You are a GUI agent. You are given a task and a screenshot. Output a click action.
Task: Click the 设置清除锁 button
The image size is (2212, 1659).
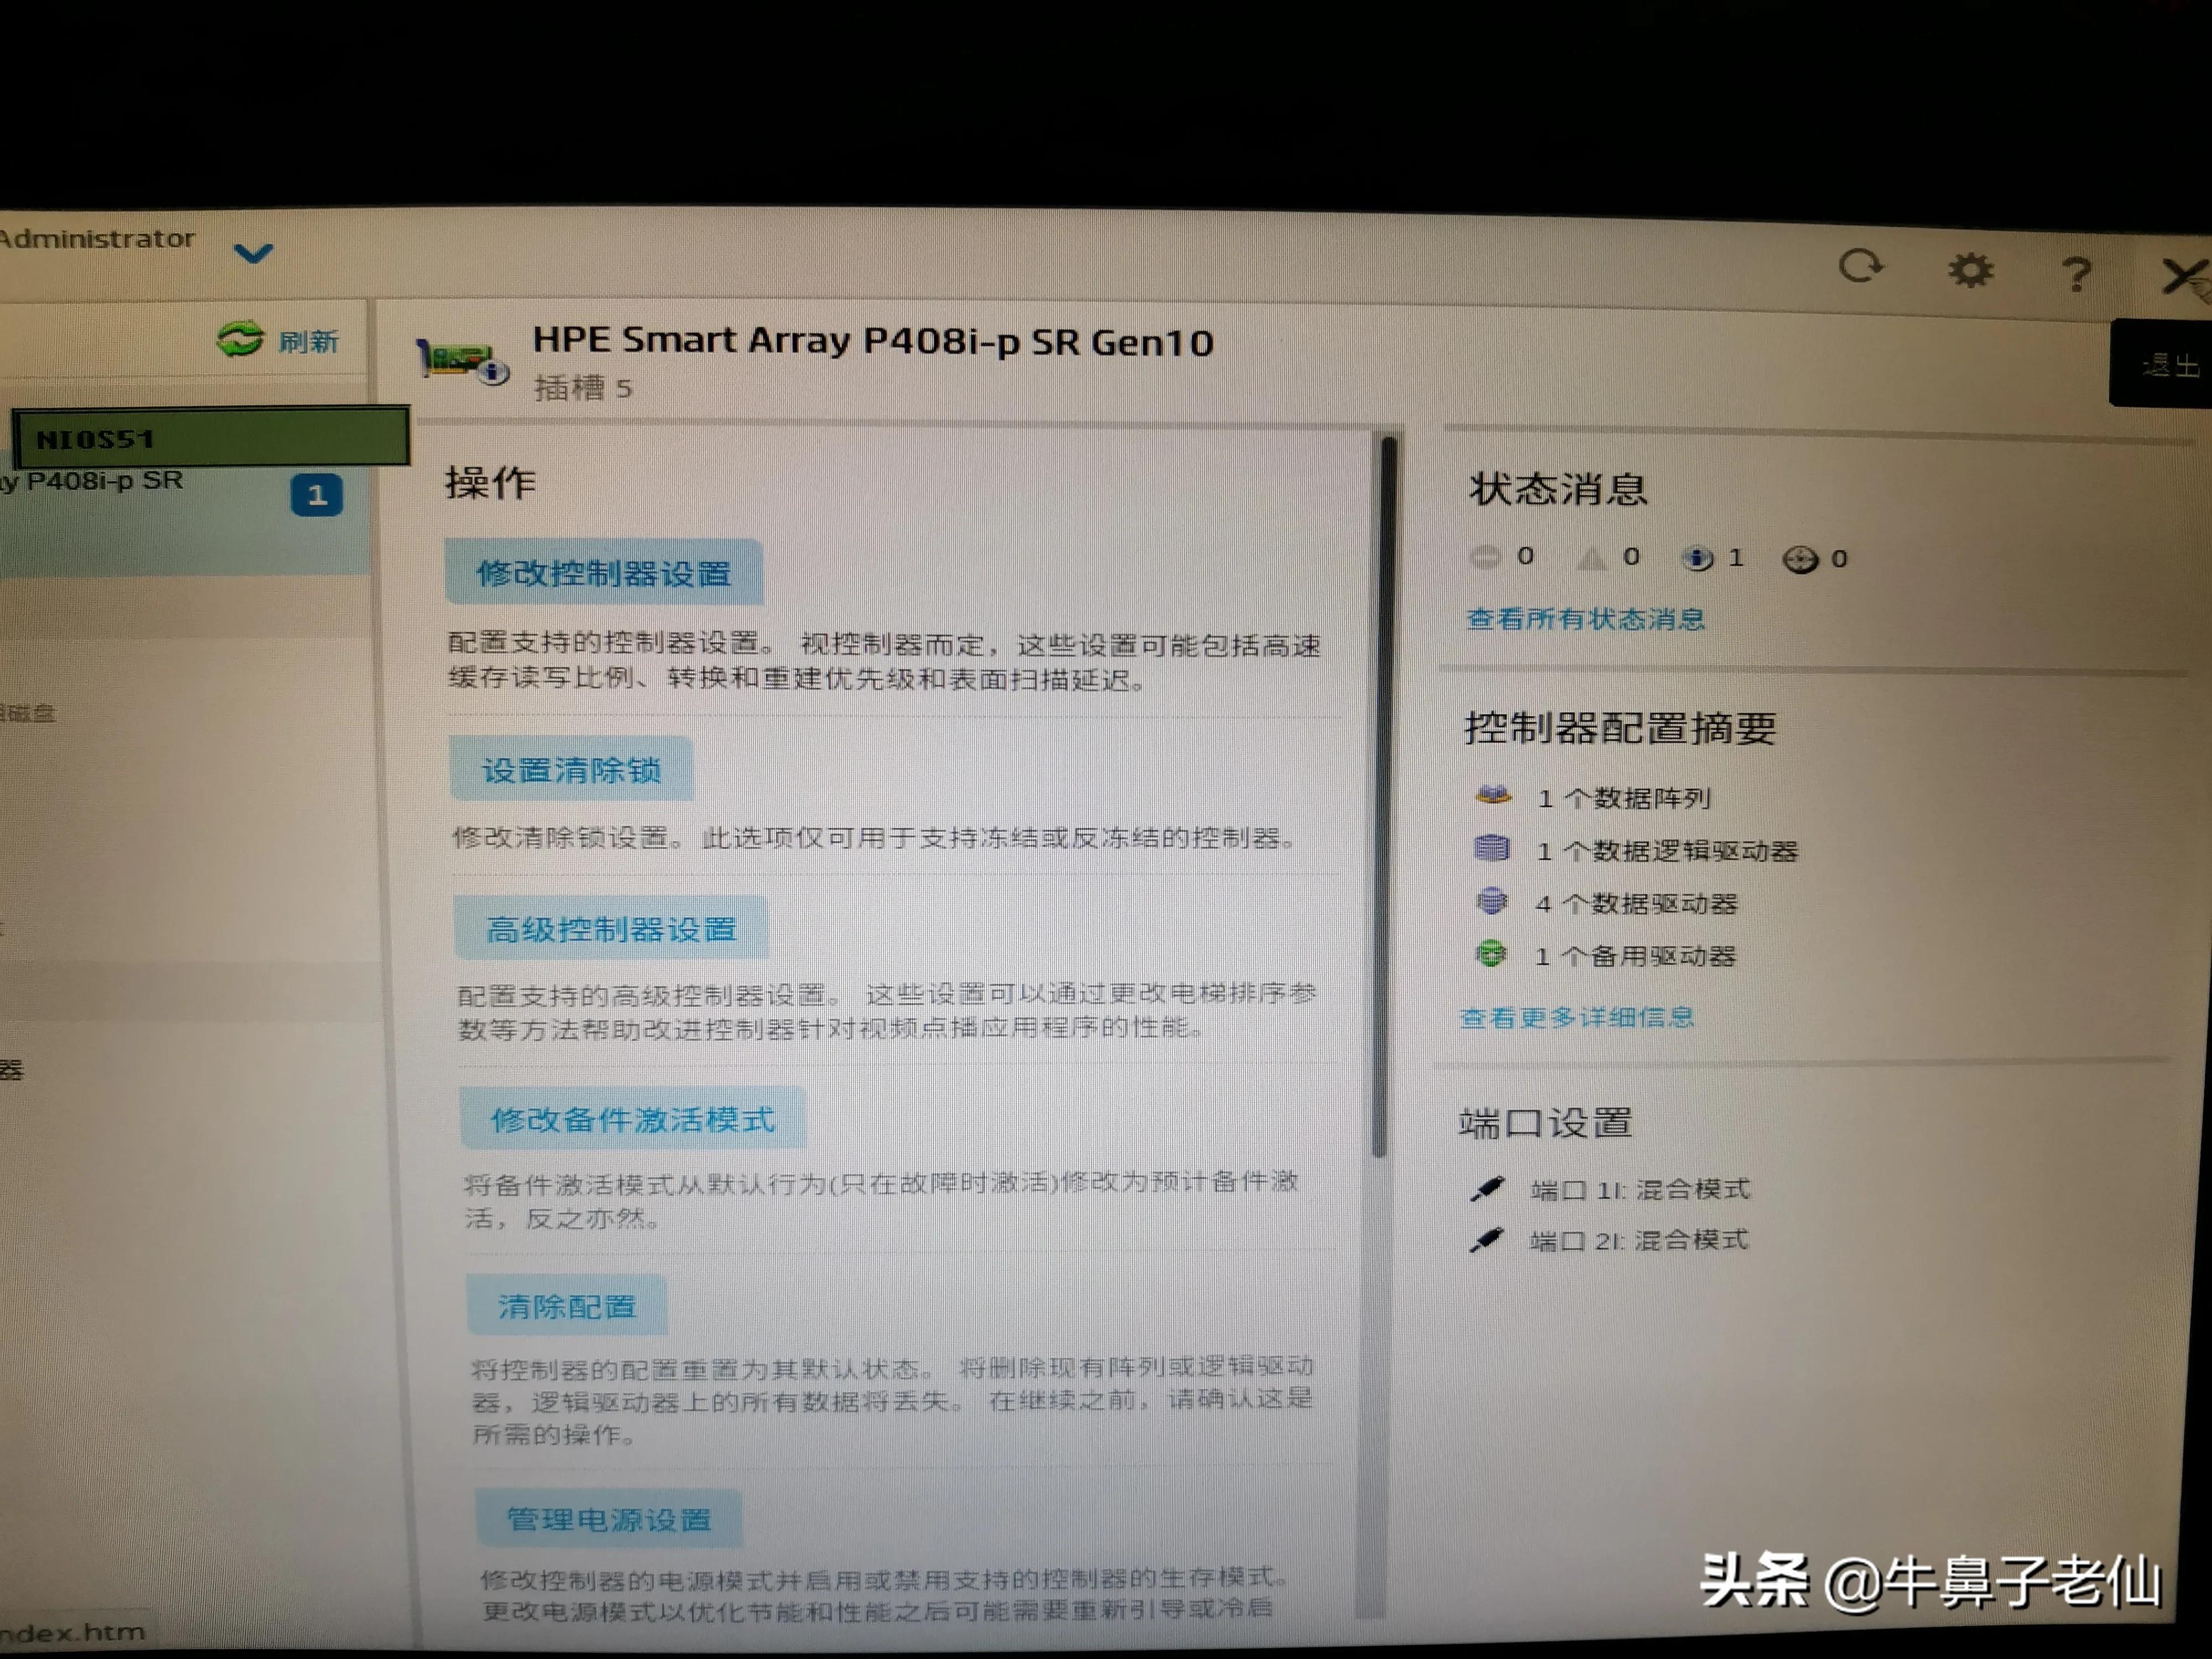571,769
